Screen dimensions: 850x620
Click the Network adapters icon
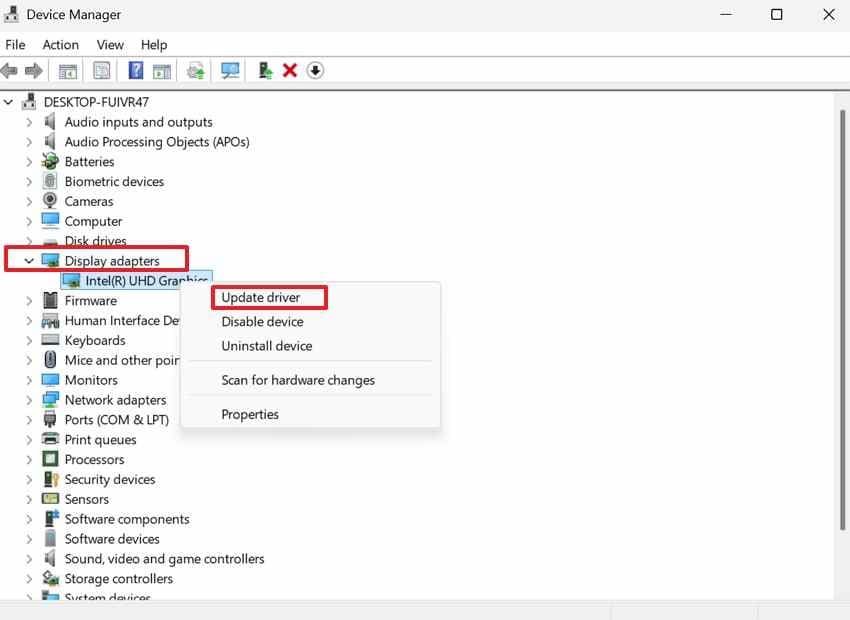click(50, 399)
